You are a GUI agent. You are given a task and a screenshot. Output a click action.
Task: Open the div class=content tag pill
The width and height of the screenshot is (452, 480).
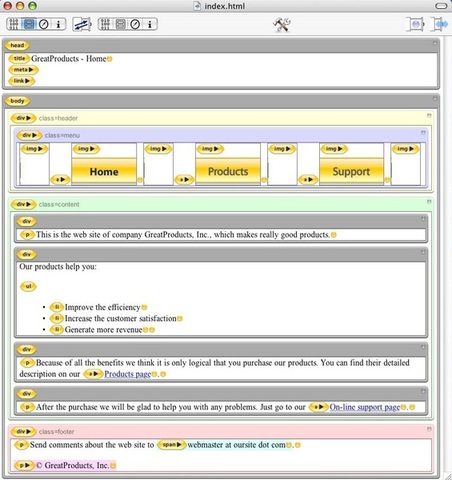(x=24, y=204)
